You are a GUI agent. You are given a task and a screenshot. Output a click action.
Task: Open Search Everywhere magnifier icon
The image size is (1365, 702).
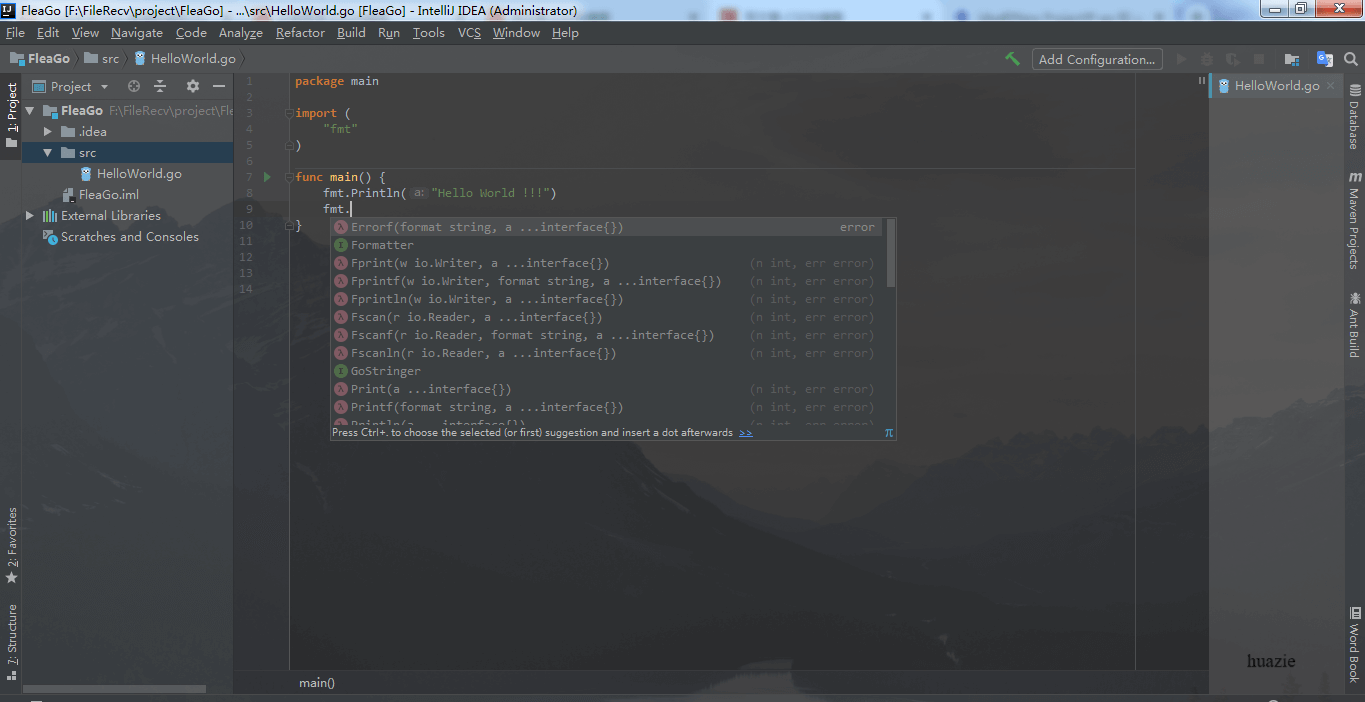click(1351, 59)
